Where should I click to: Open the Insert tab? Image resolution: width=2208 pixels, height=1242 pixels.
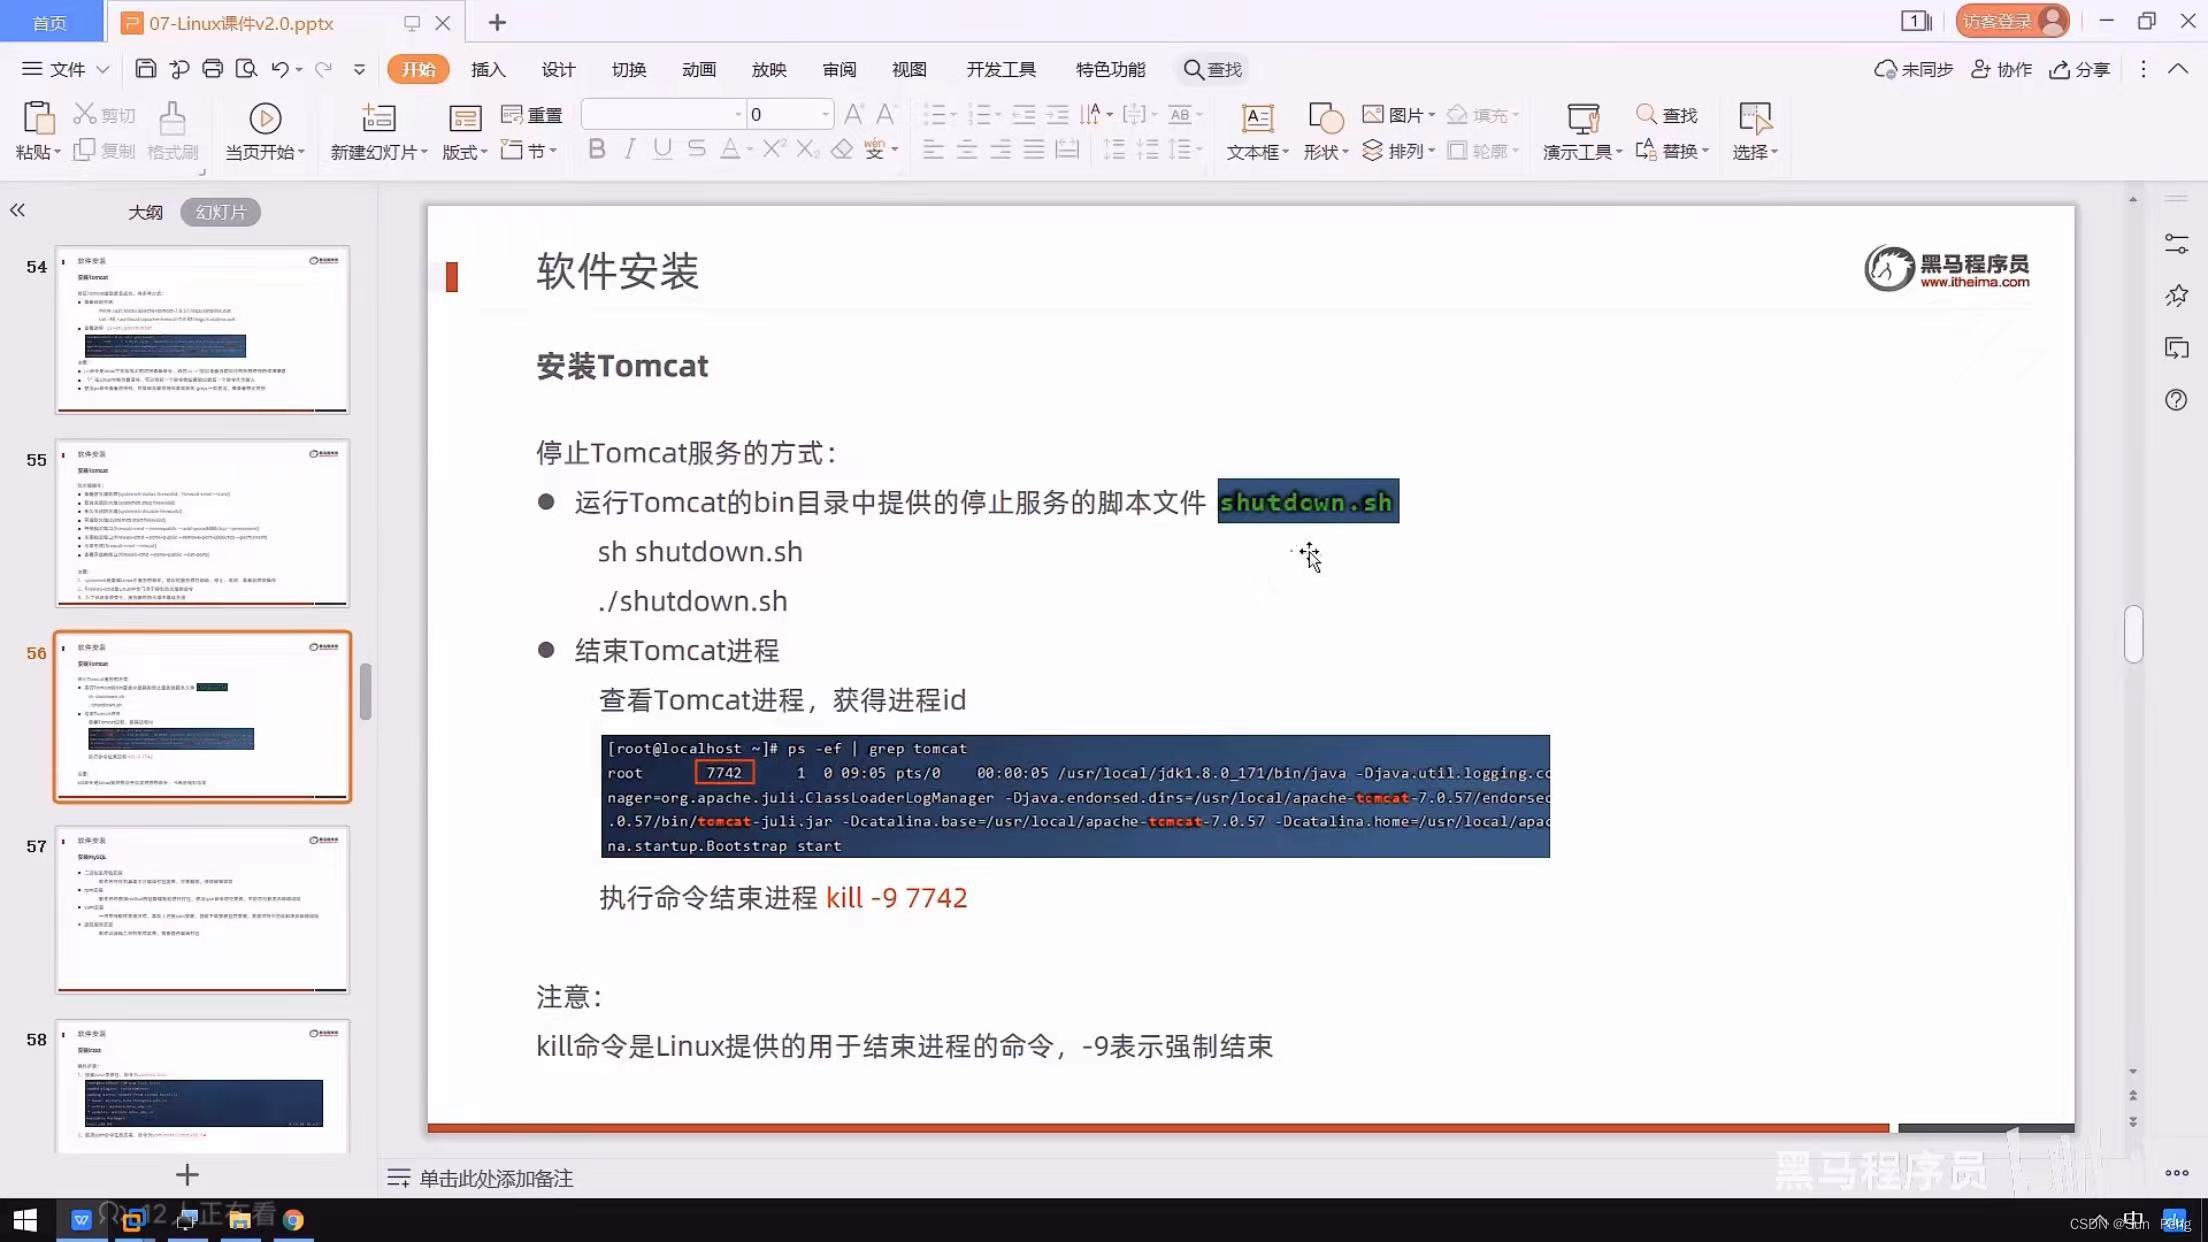488,69
